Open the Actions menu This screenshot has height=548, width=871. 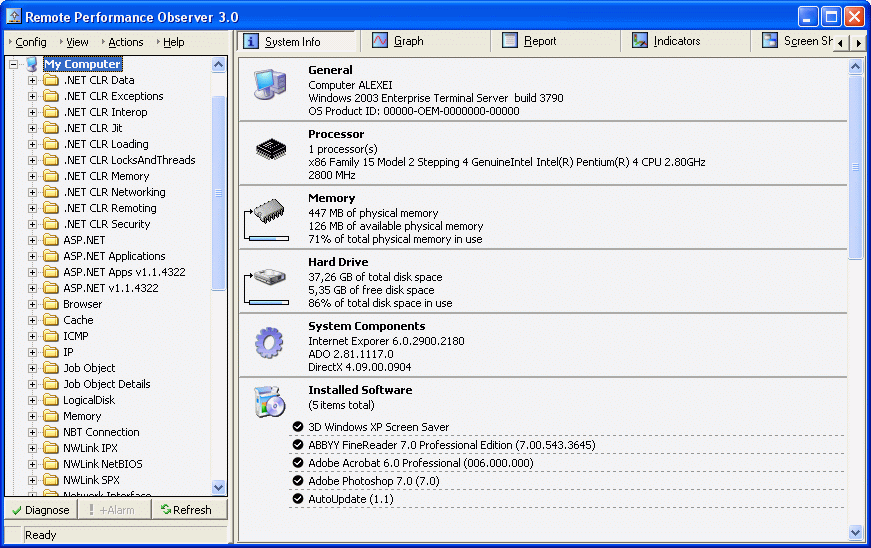coord(123,42)
